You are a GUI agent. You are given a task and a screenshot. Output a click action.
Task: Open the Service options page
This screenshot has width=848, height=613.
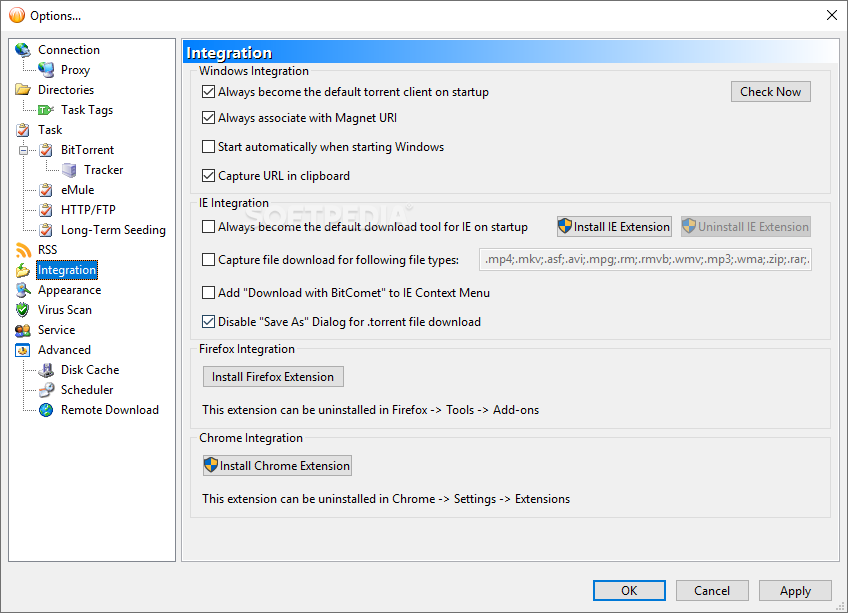(56, 330)
